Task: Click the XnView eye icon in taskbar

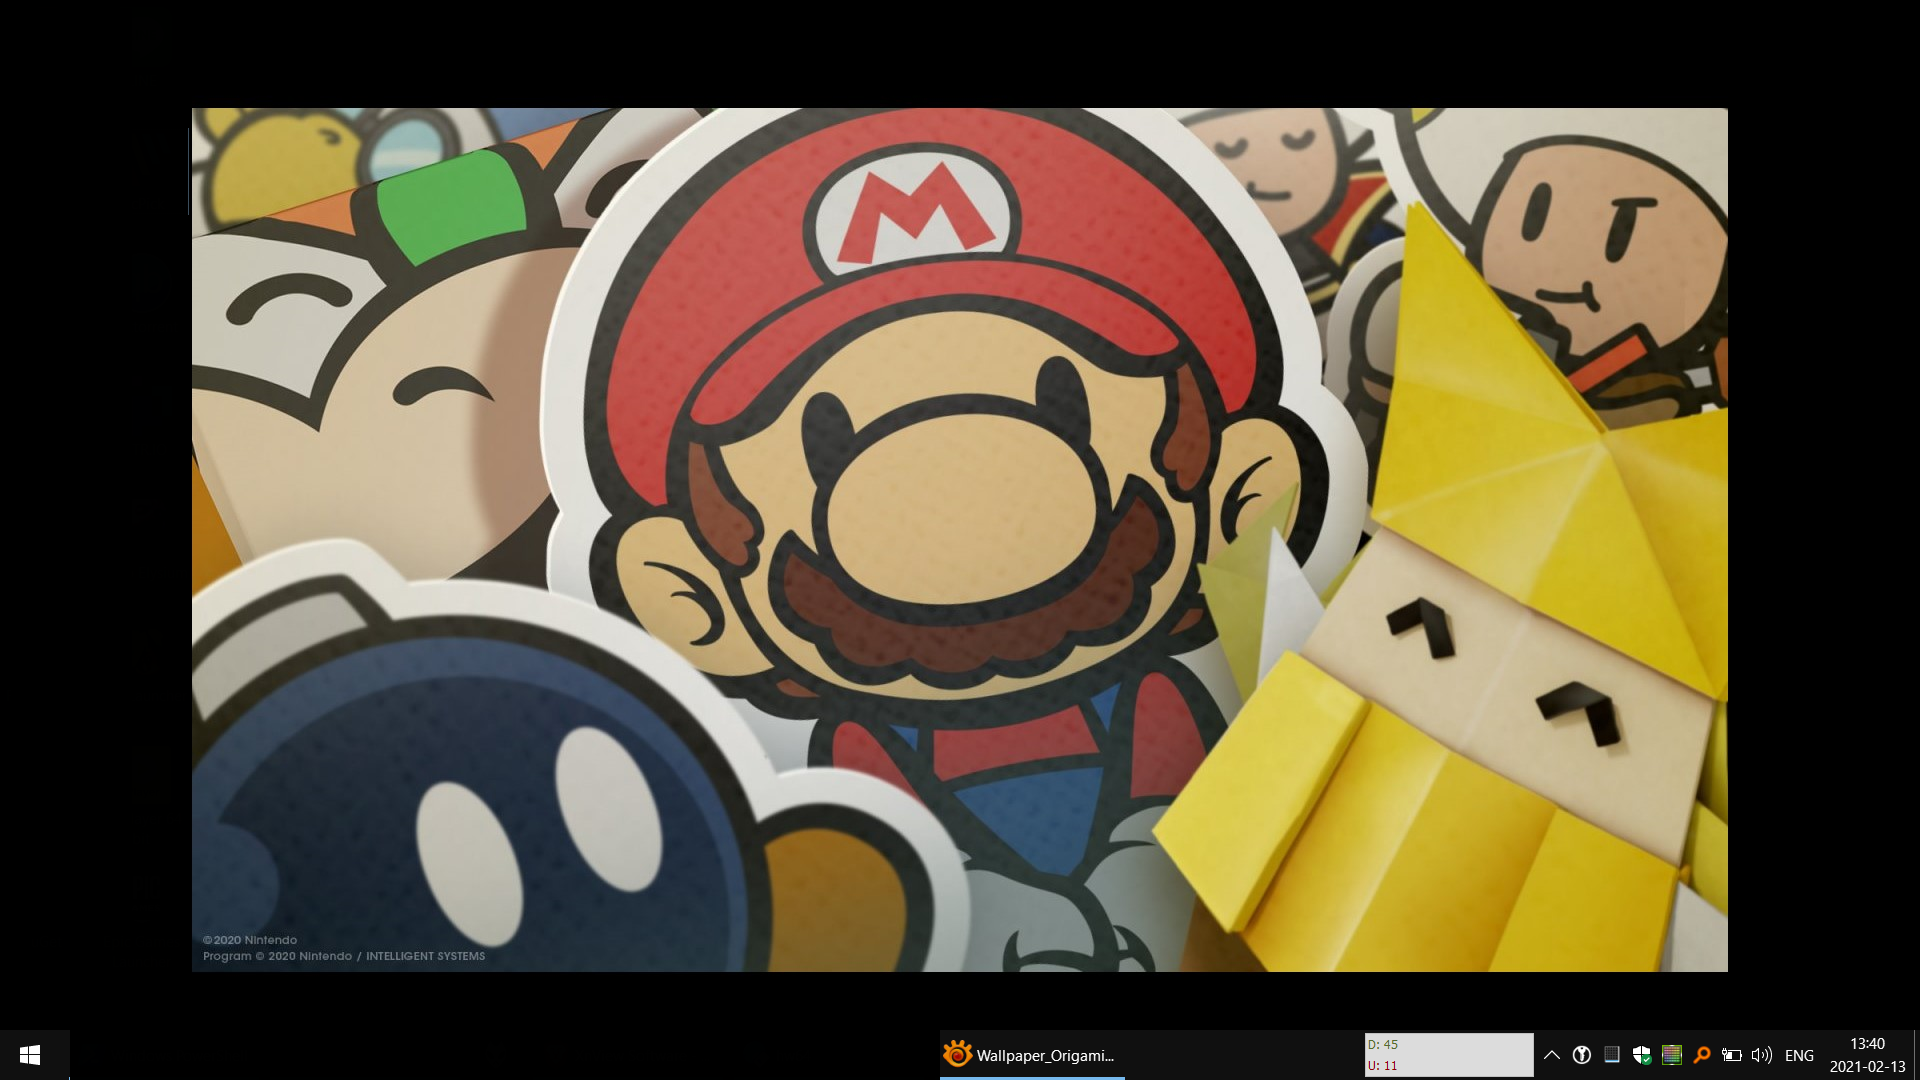Action: (957, 1054)
